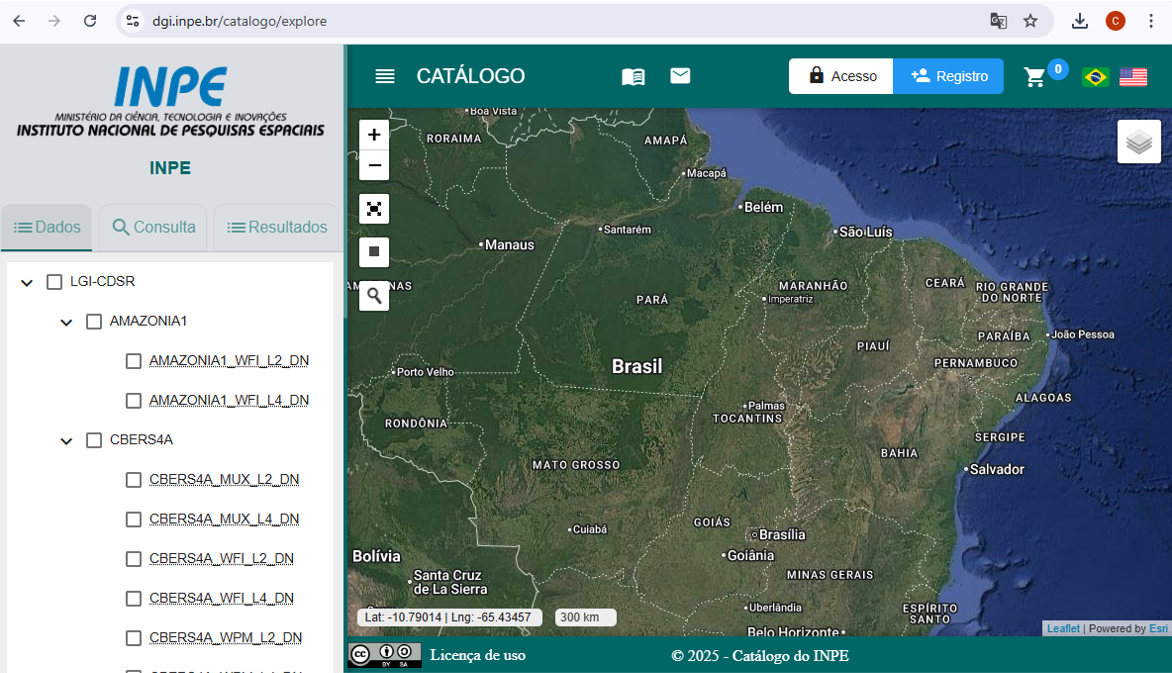The image size is (1172, 673).
Task: Select the rectangle draw tool on map
Action: coord(374,251)
